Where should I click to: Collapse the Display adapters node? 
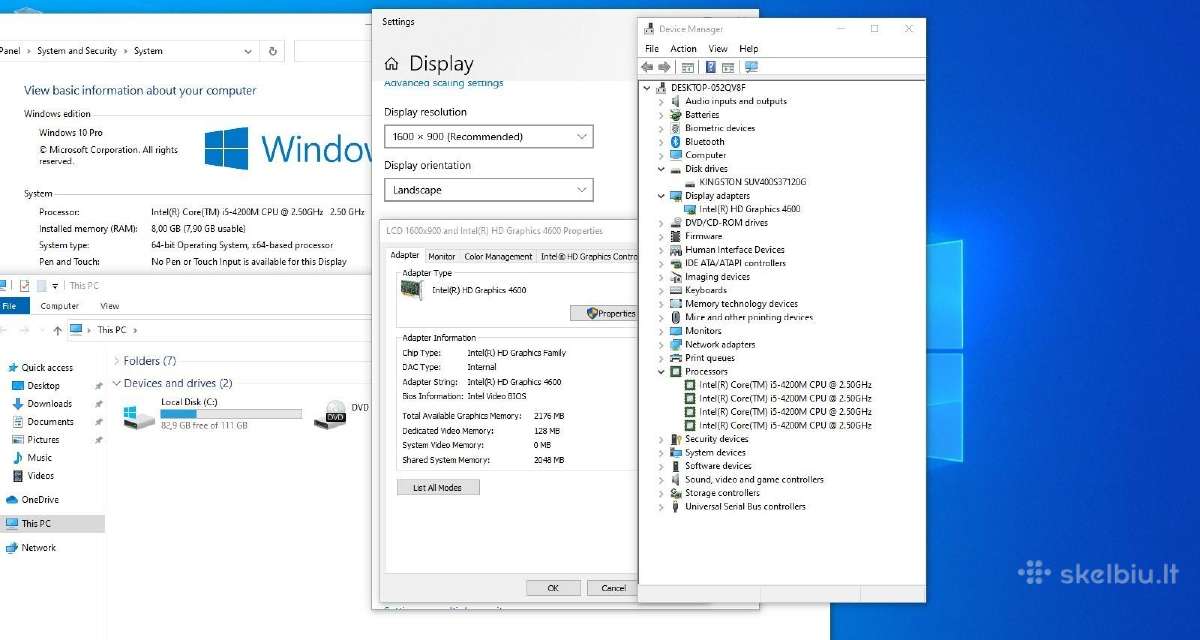pos(661,196)
